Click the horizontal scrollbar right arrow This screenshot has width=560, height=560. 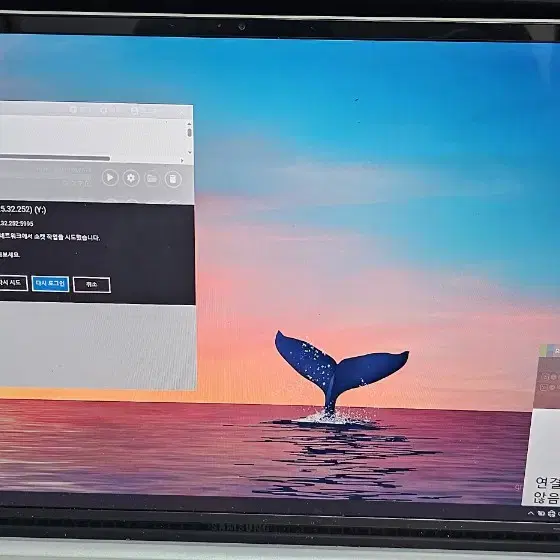pos(182,161)
